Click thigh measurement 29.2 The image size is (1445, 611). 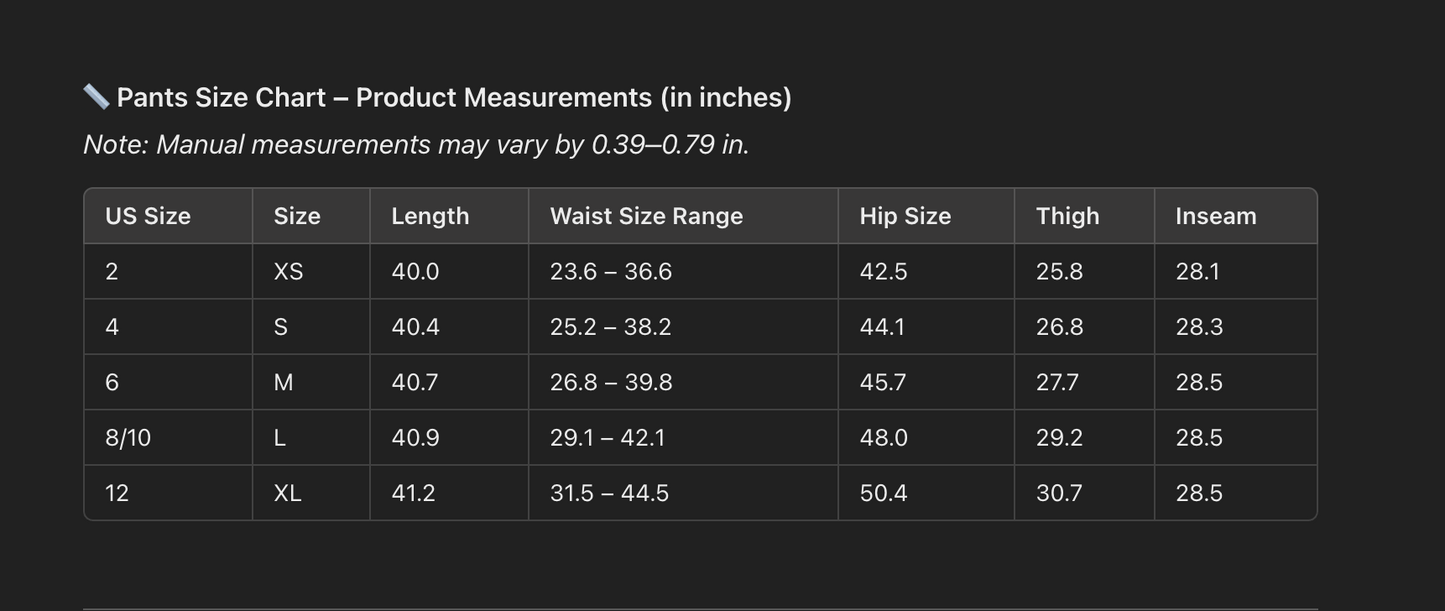[1059, 438]
